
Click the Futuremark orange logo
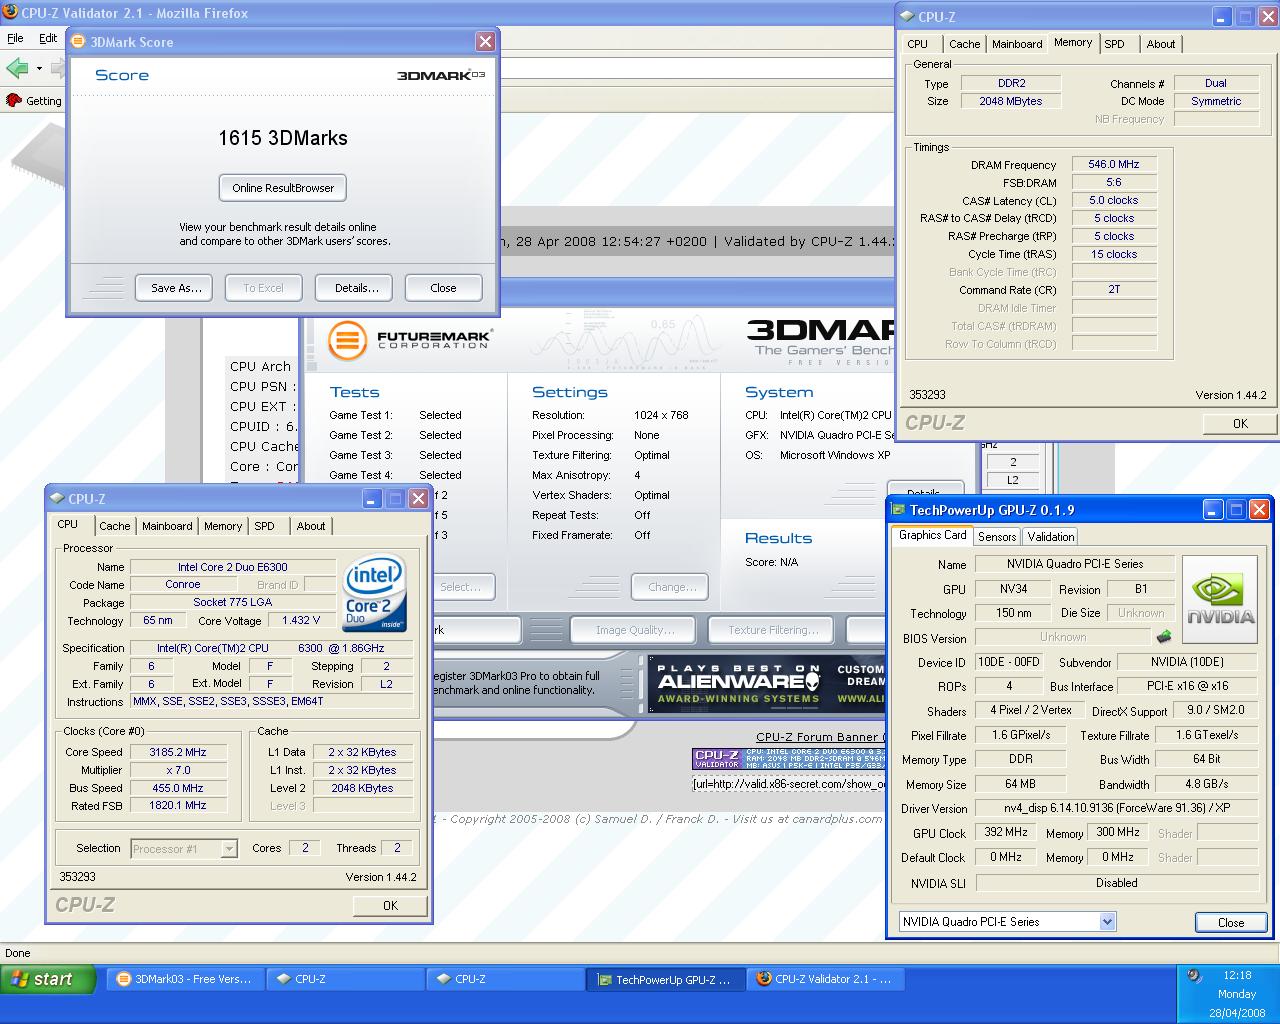point(347,340)
